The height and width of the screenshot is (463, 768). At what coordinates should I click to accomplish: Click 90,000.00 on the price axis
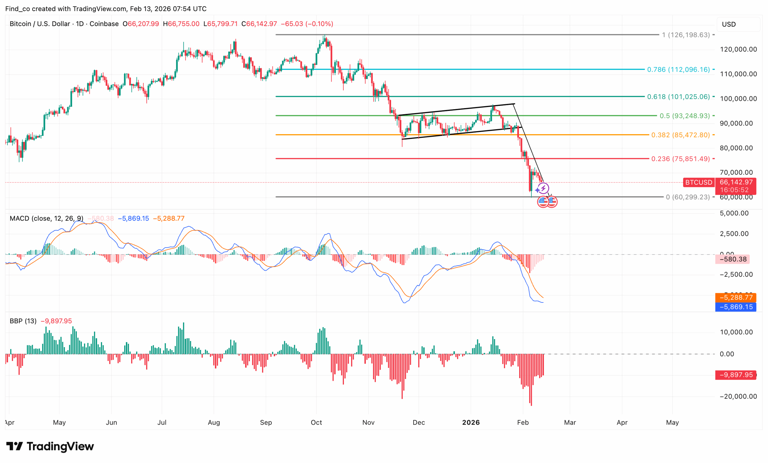point(736,123)
